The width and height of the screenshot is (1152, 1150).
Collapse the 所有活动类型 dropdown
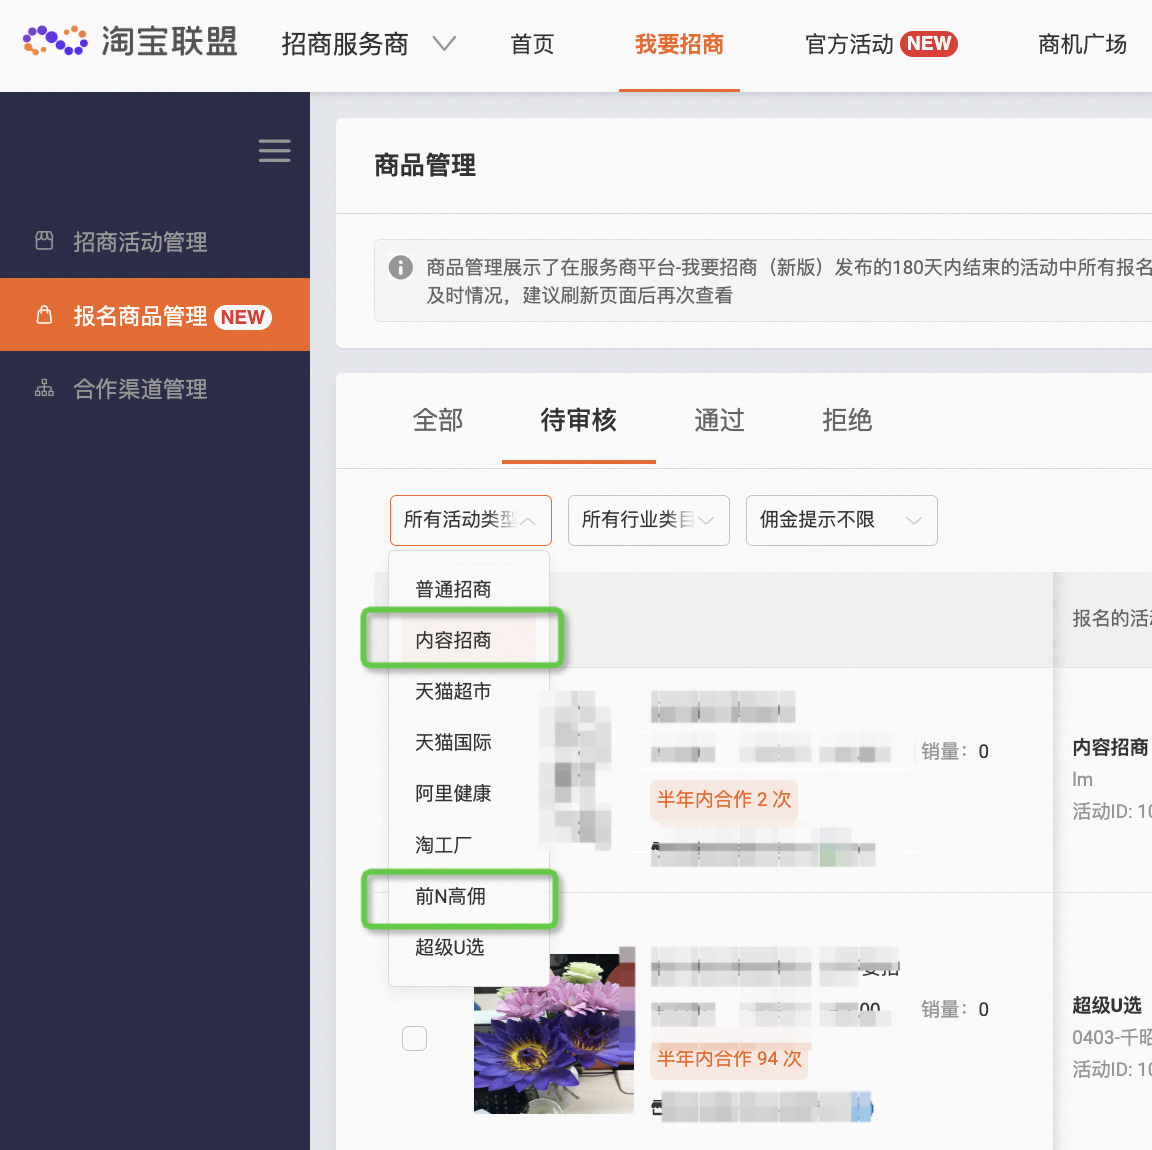point(470,520)
